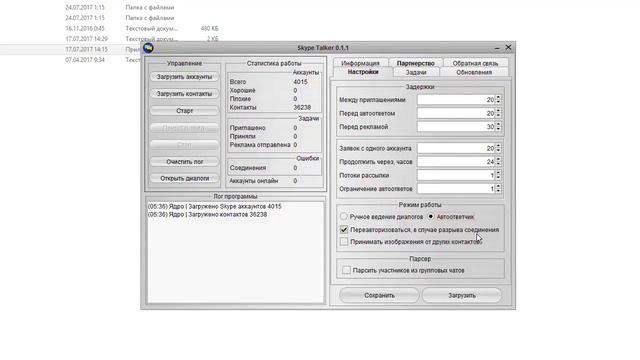Use the 'Продолжить через, часов' spinner arrows
This screenshot has width=640, height=360.
pyautogui.click(x=498, y=162)
